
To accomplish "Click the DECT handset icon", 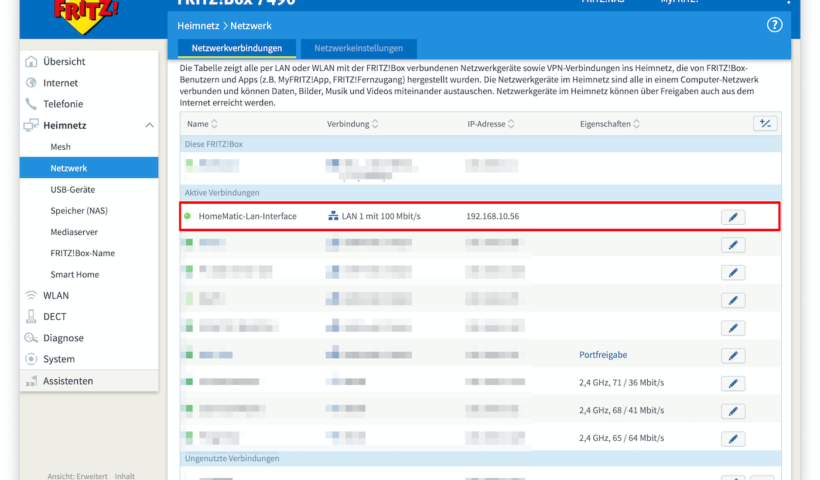I will 31,316.
